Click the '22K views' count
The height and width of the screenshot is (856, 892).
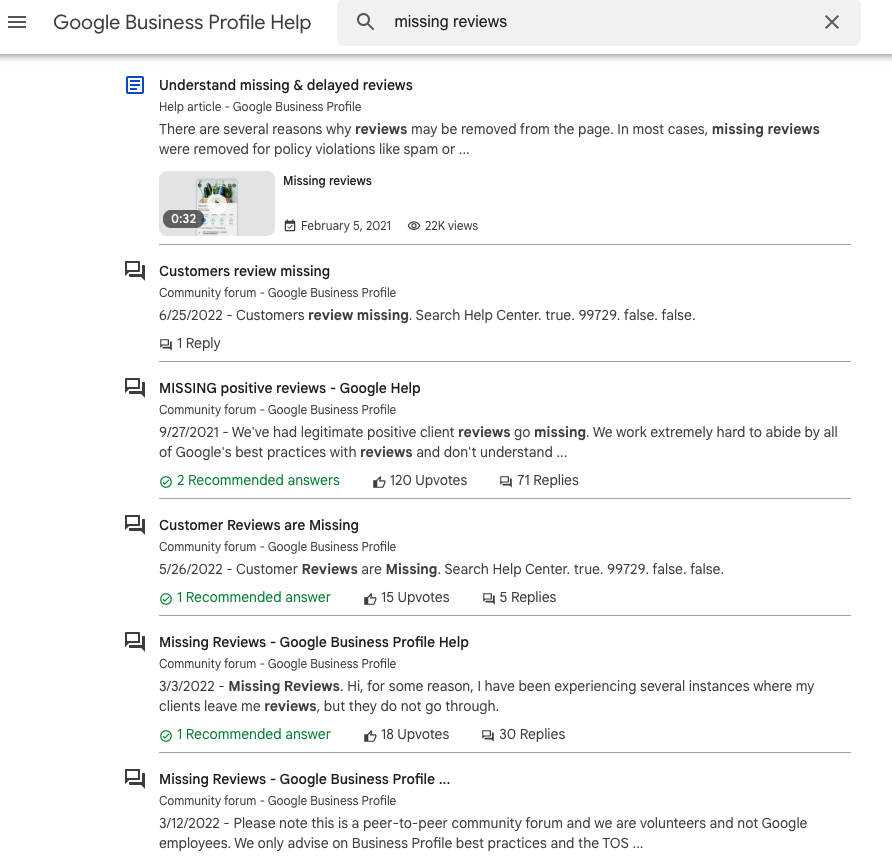tap(451, 226)
